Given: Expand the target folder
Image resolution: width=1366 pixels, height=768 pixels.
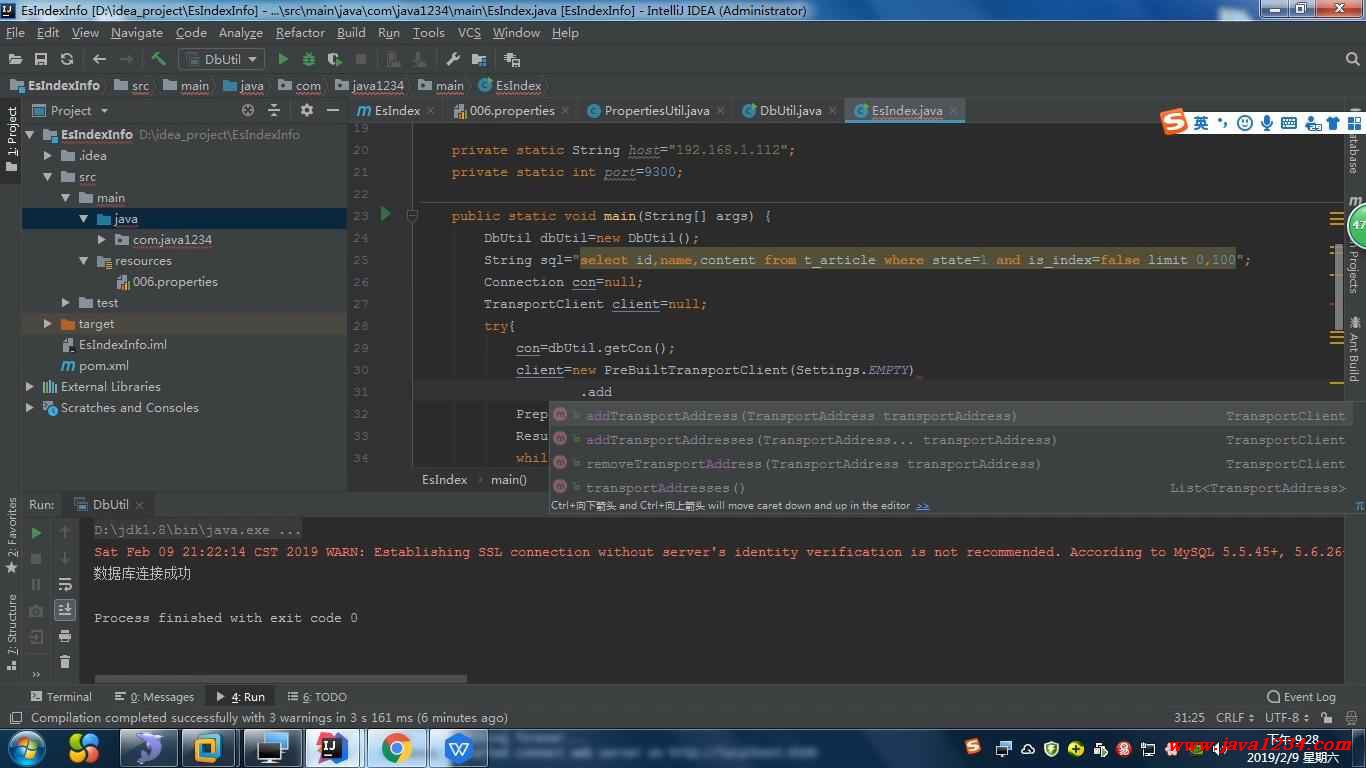Looking at the screenshot, I should (x=48, y=324).
